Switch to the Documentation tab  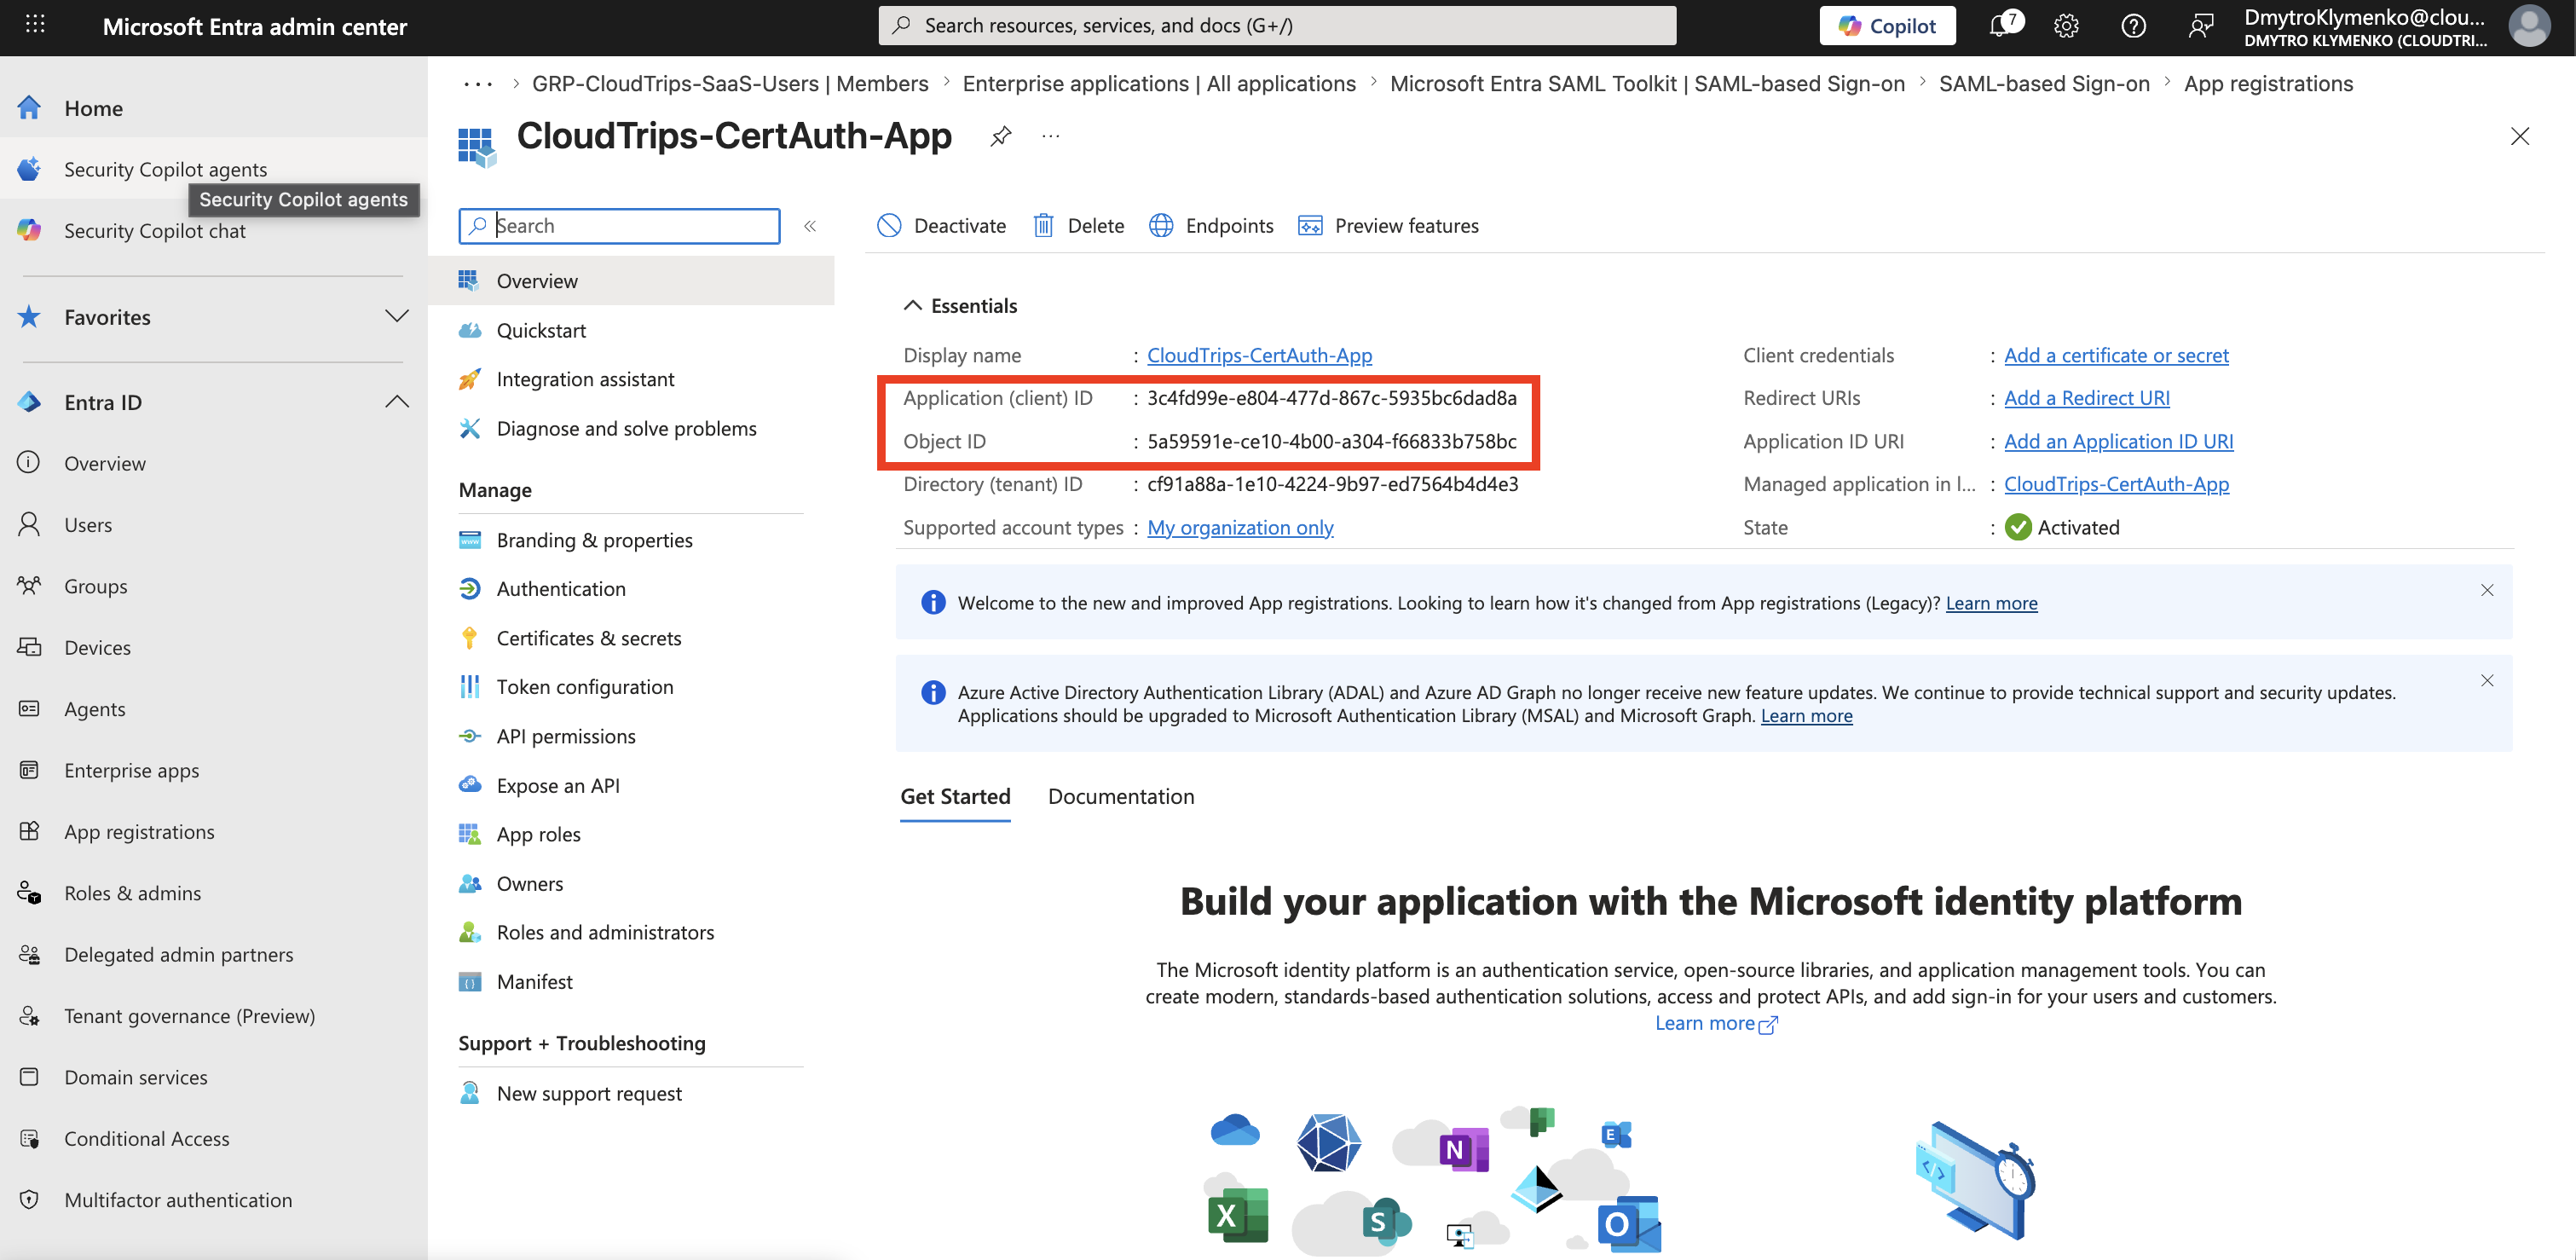click(1120, 796)
